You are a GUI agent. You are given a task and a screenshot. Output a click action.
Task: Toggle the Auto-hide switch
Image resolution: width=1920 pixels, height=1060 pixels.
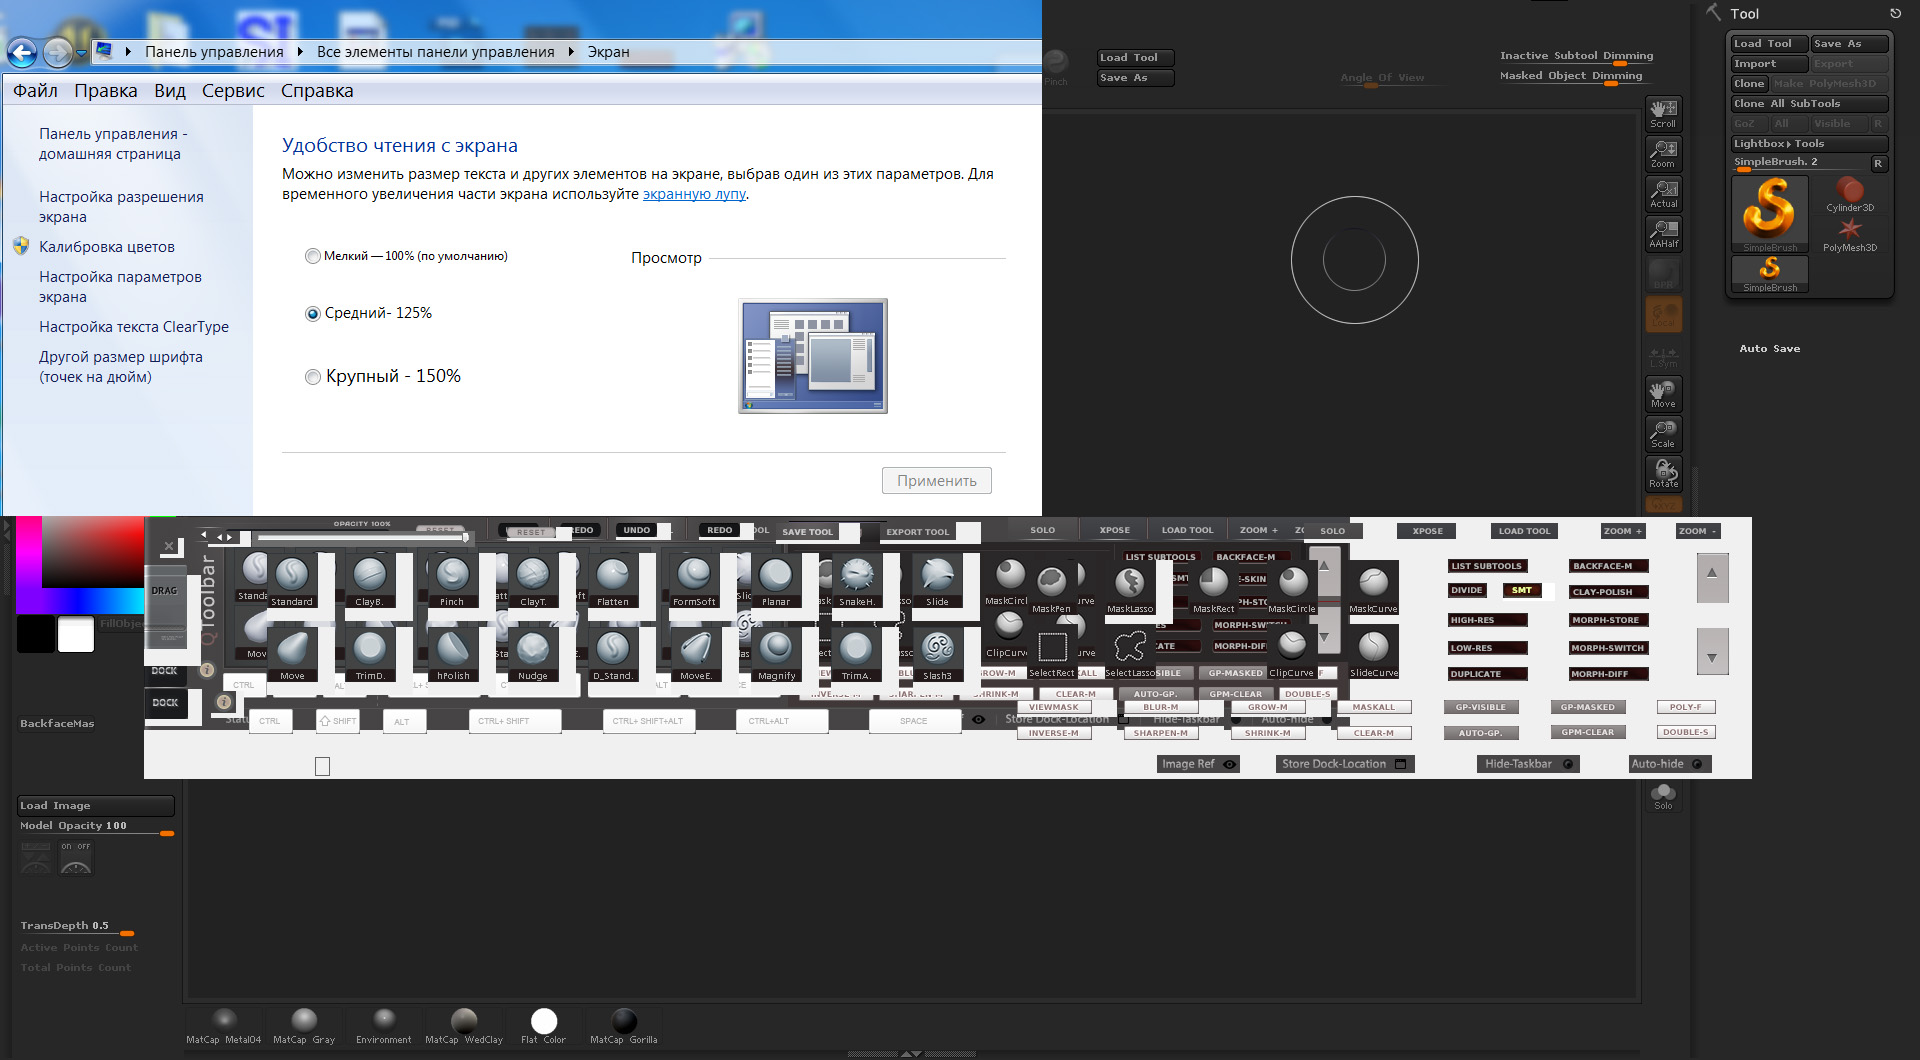pos(1696,764)
